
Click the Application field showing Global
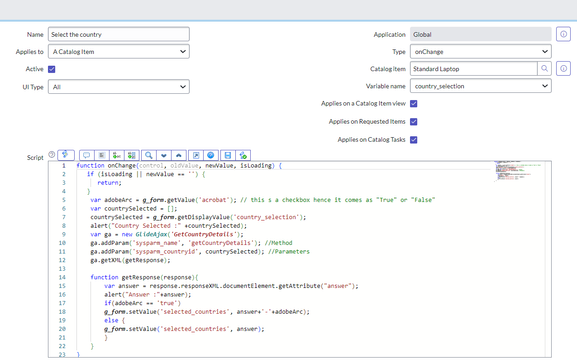(481, 34)
